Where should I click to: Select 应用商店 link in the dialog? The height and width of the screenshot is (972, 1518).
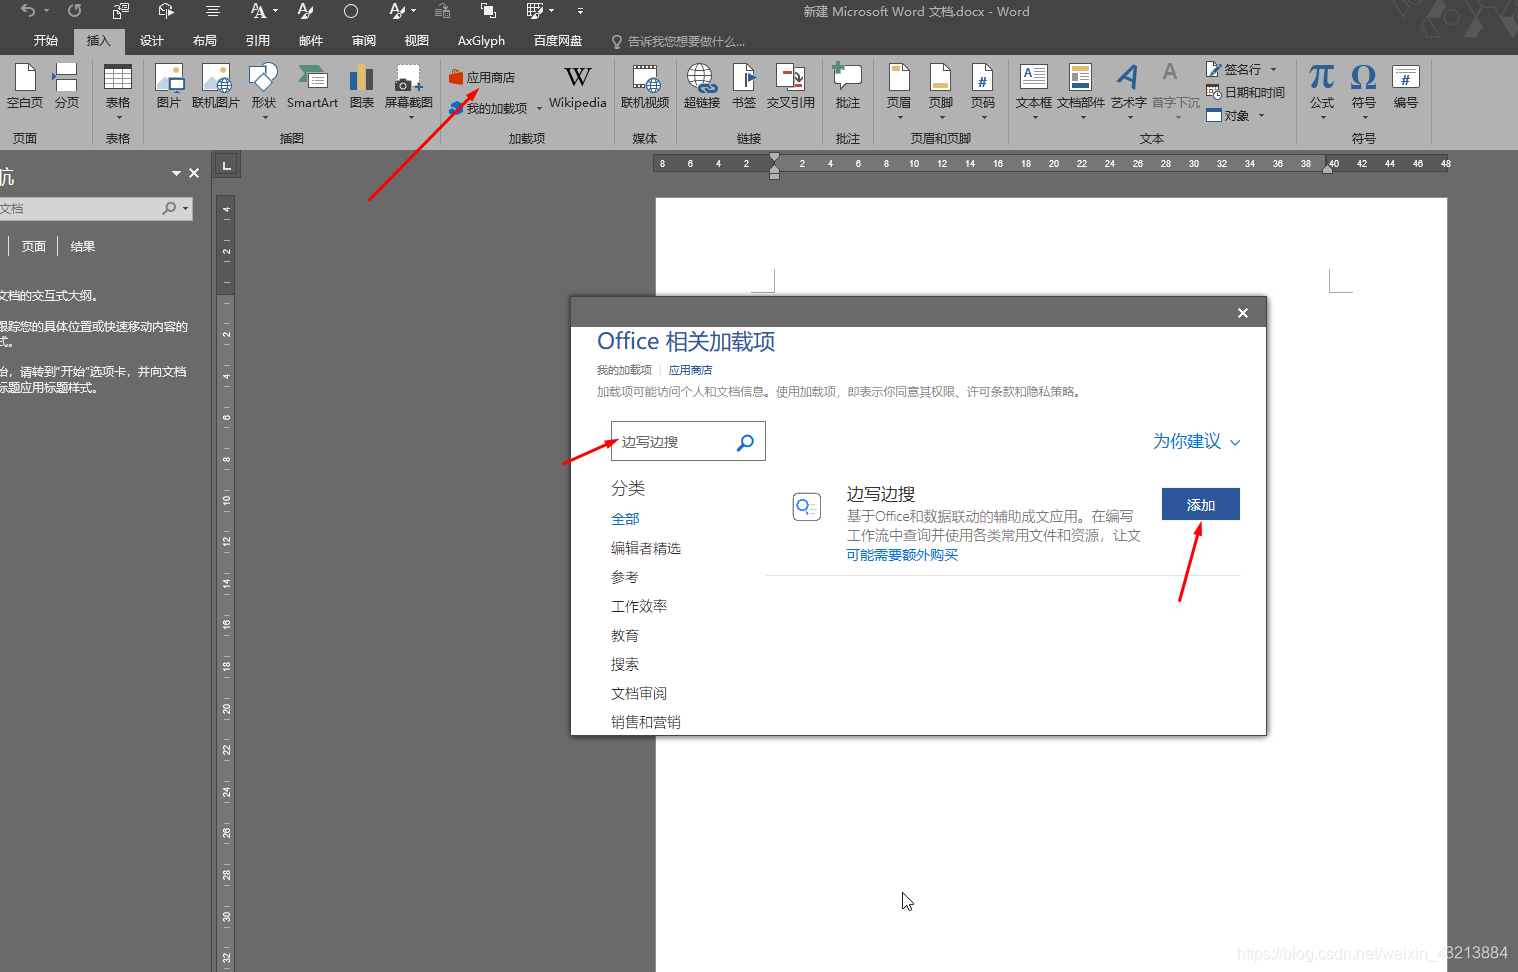click(x=690, y=370)
